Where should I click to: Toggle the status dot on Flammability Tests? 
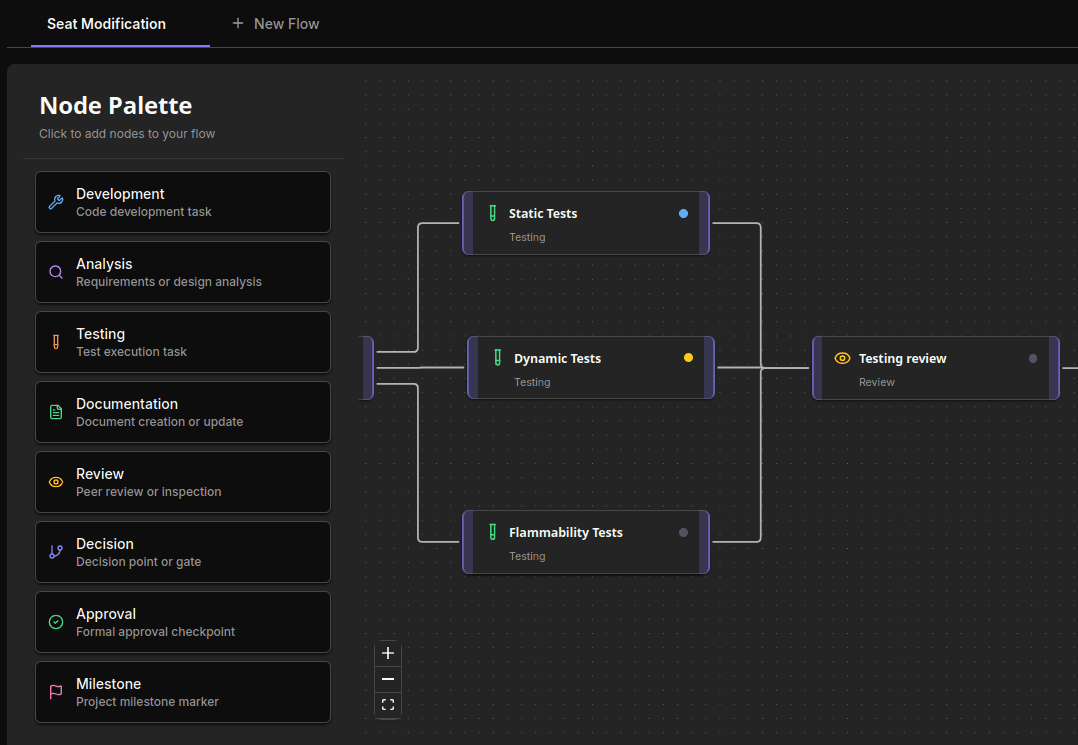[683, 532]
